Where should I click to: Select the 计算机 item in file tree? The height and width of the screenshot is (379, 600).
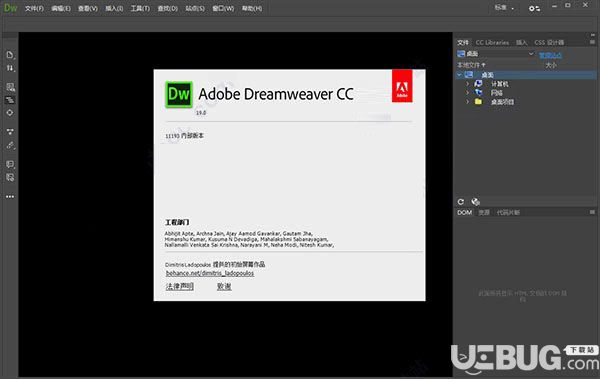499,84
